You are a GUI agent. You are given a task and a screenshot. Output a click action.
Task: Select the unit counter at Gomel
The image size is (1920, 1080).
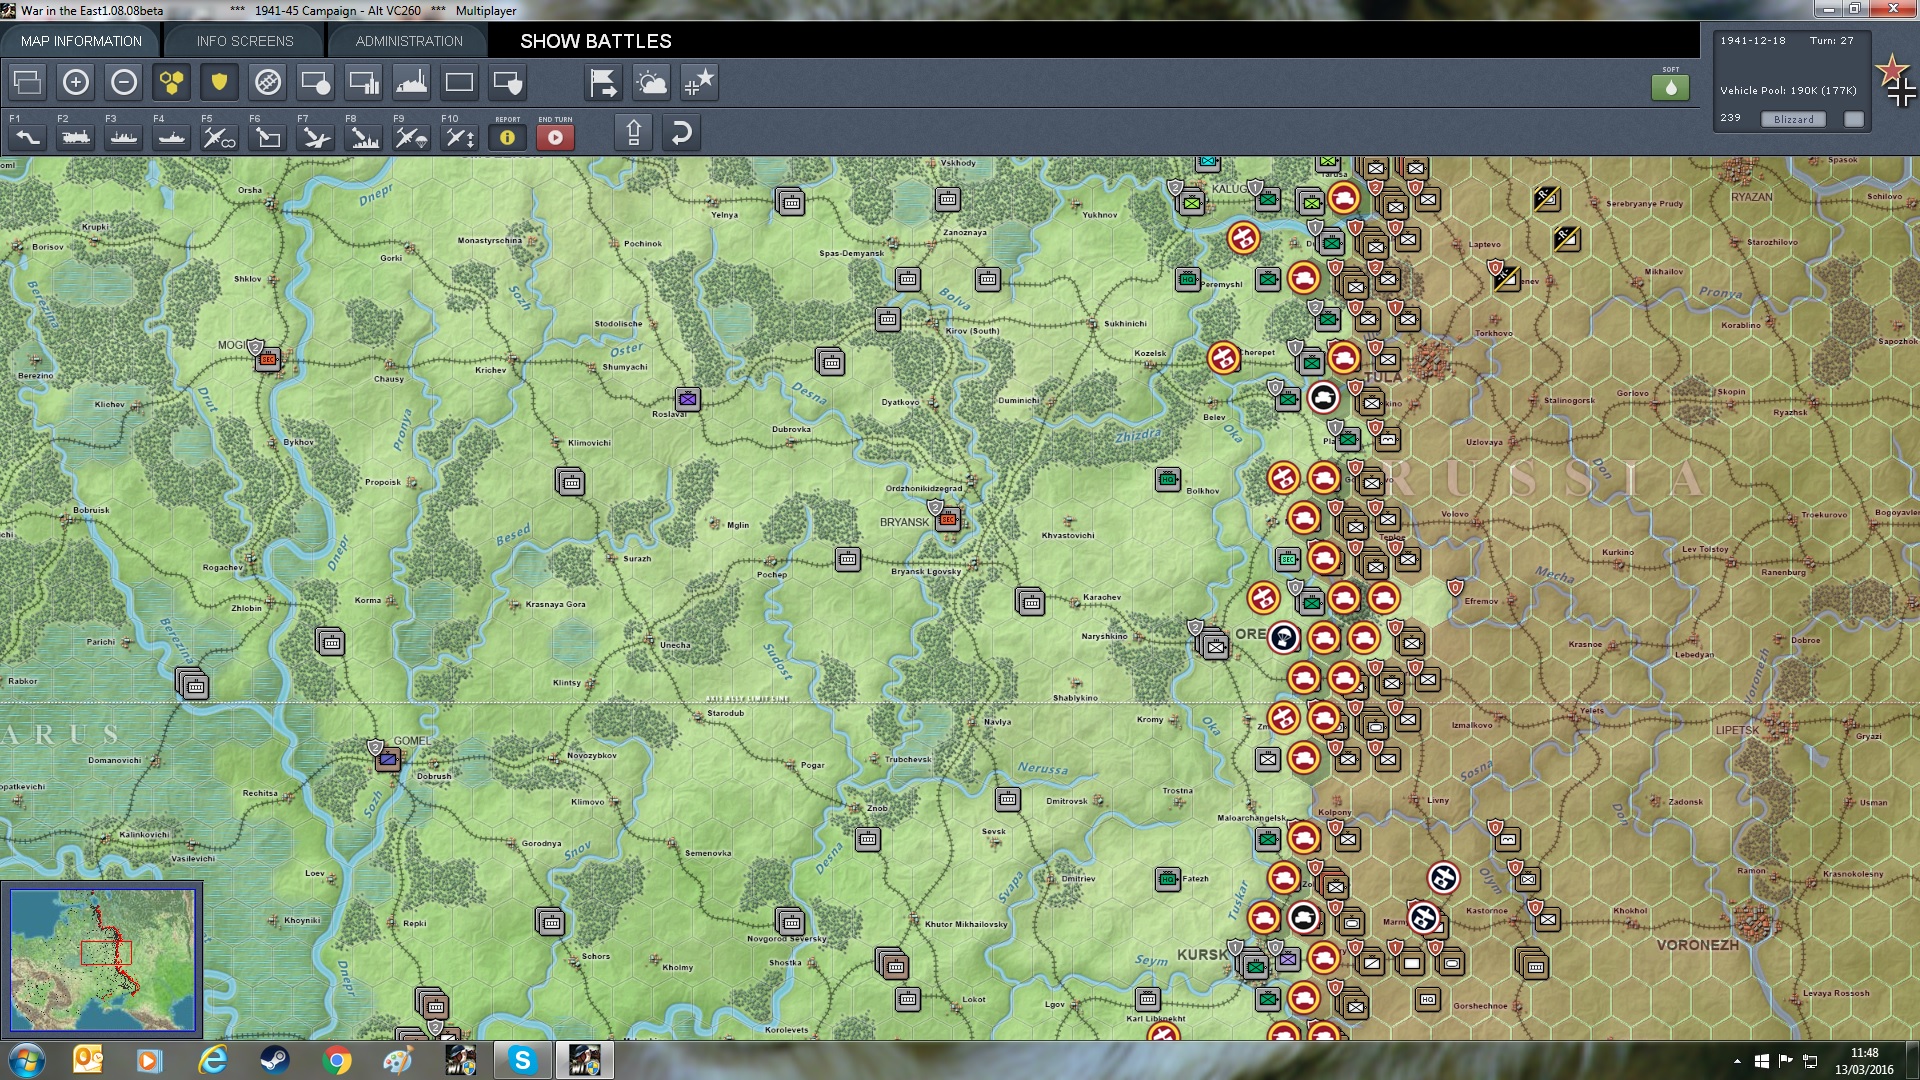tap(388, 760)
